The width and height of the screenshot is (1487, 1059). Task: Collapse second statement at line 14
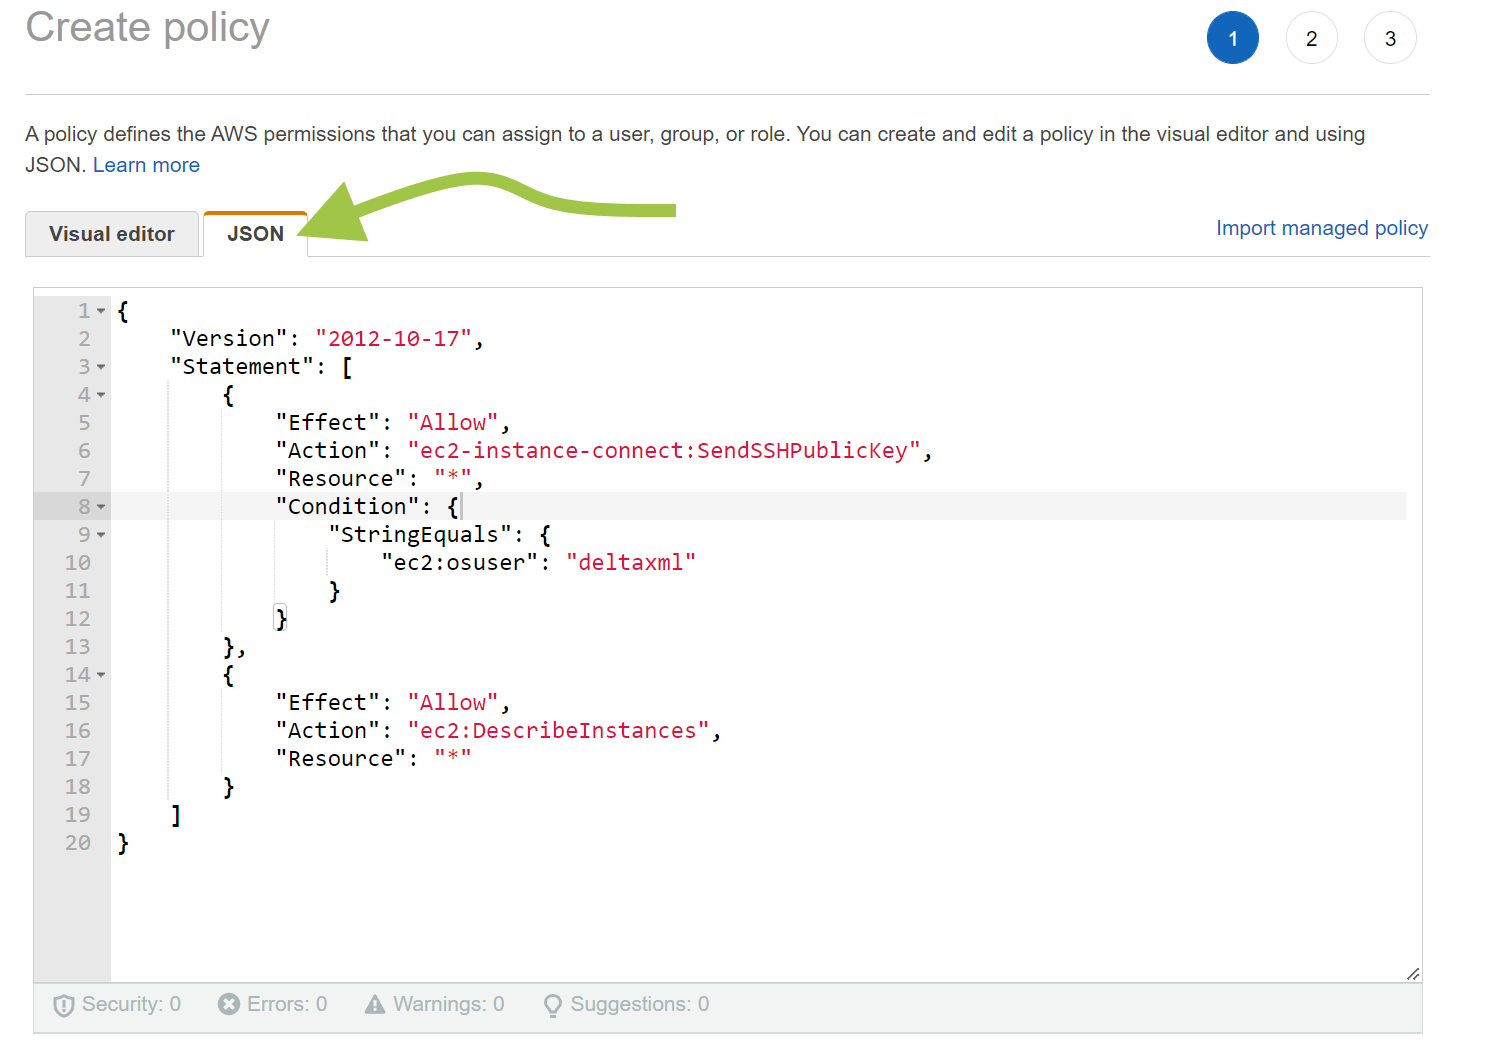(101, 675)
